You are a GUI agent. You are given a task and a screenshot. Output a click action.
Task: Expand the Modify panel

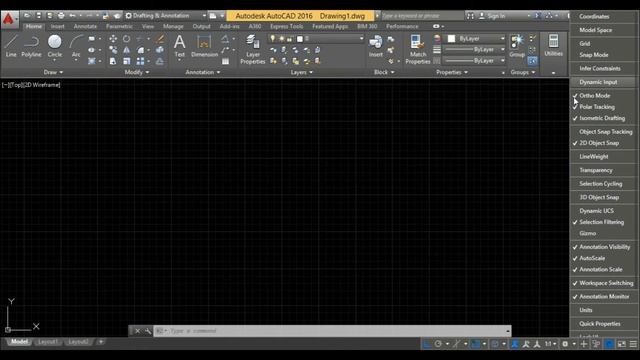137,72
